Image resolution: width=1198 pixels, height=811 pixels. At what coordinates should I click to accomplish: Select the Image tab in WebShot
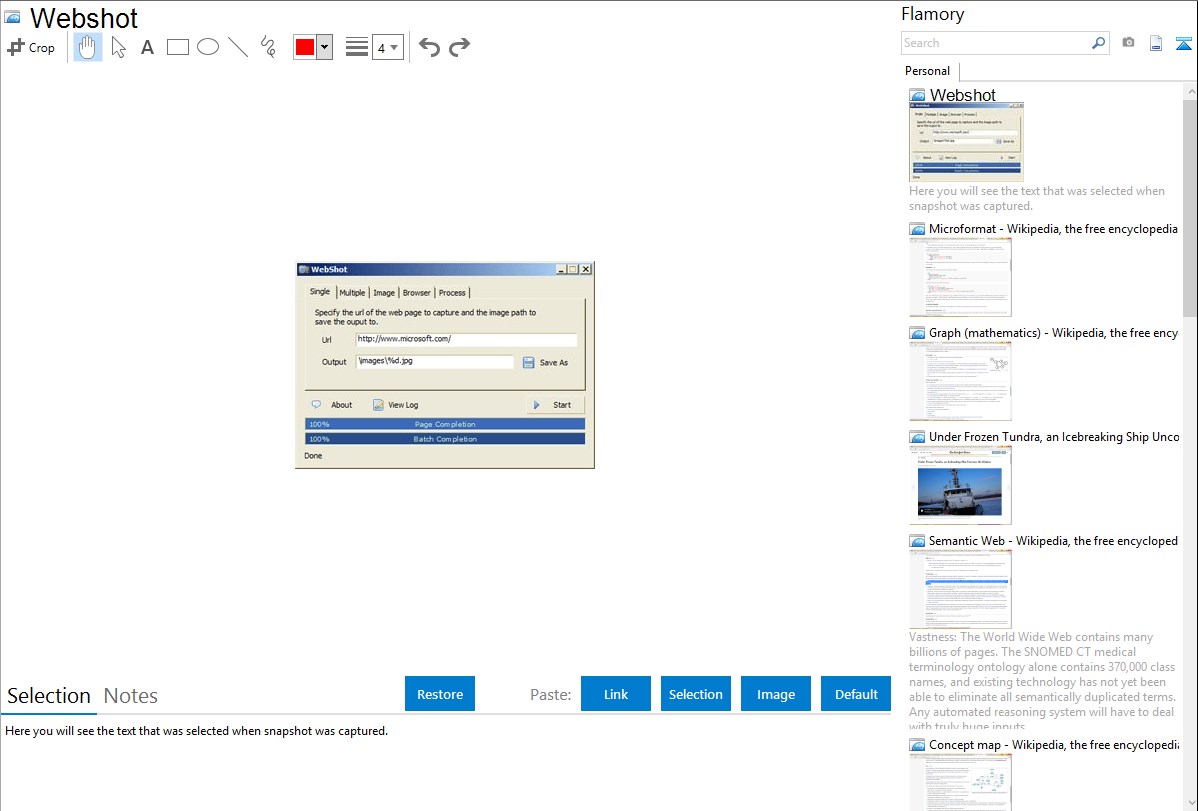[384, 293]
